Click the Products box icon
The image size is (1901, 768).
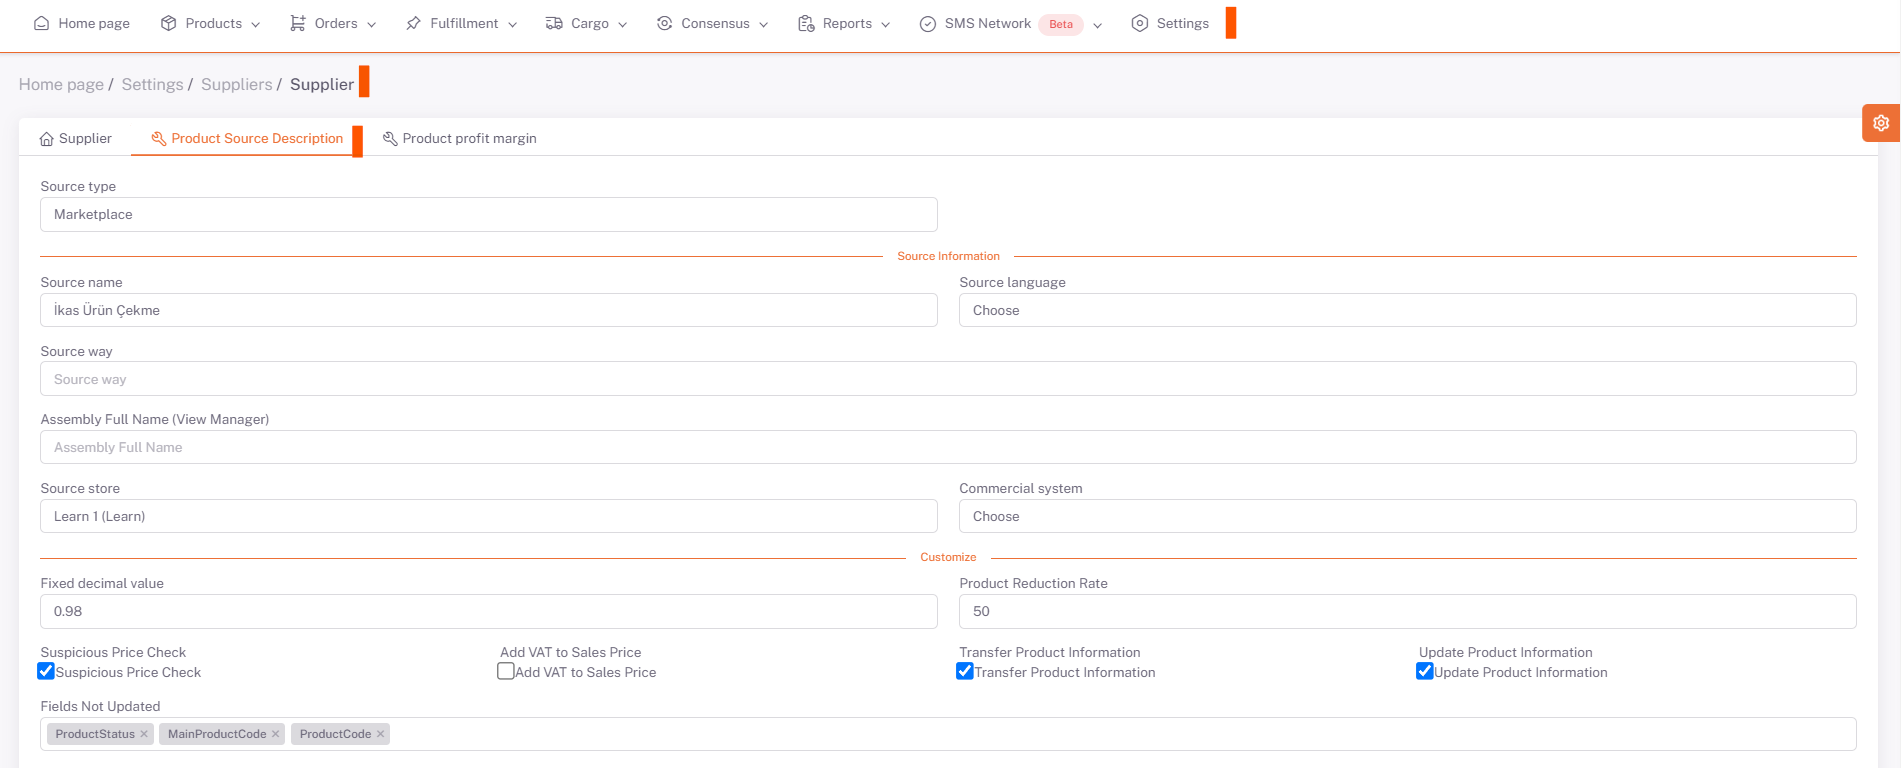click(x=169, y=23)
